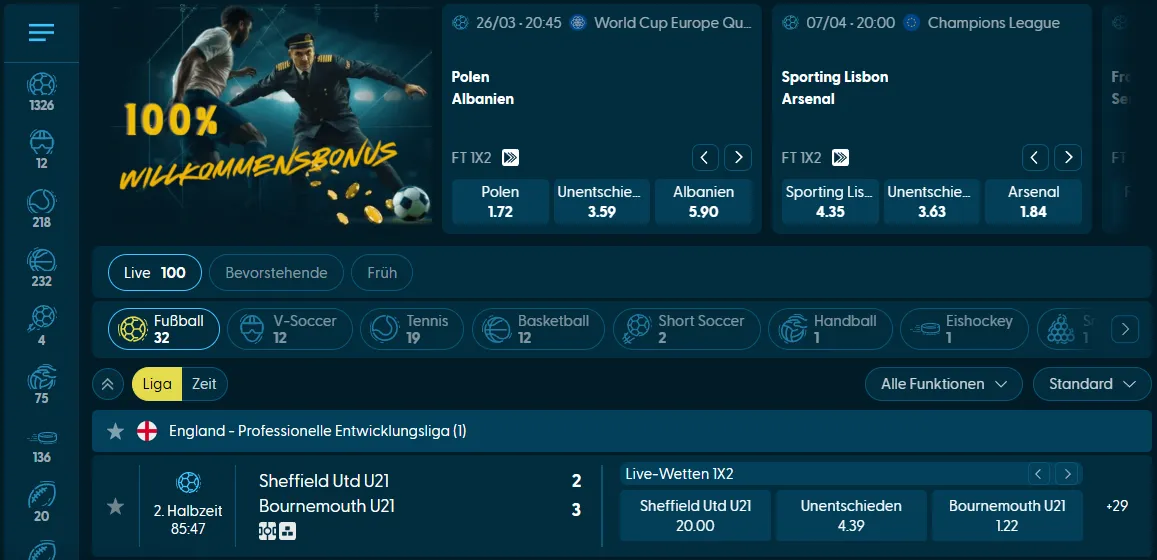Open the Alle Funktionen dropdown

click(x=944, y=384)
